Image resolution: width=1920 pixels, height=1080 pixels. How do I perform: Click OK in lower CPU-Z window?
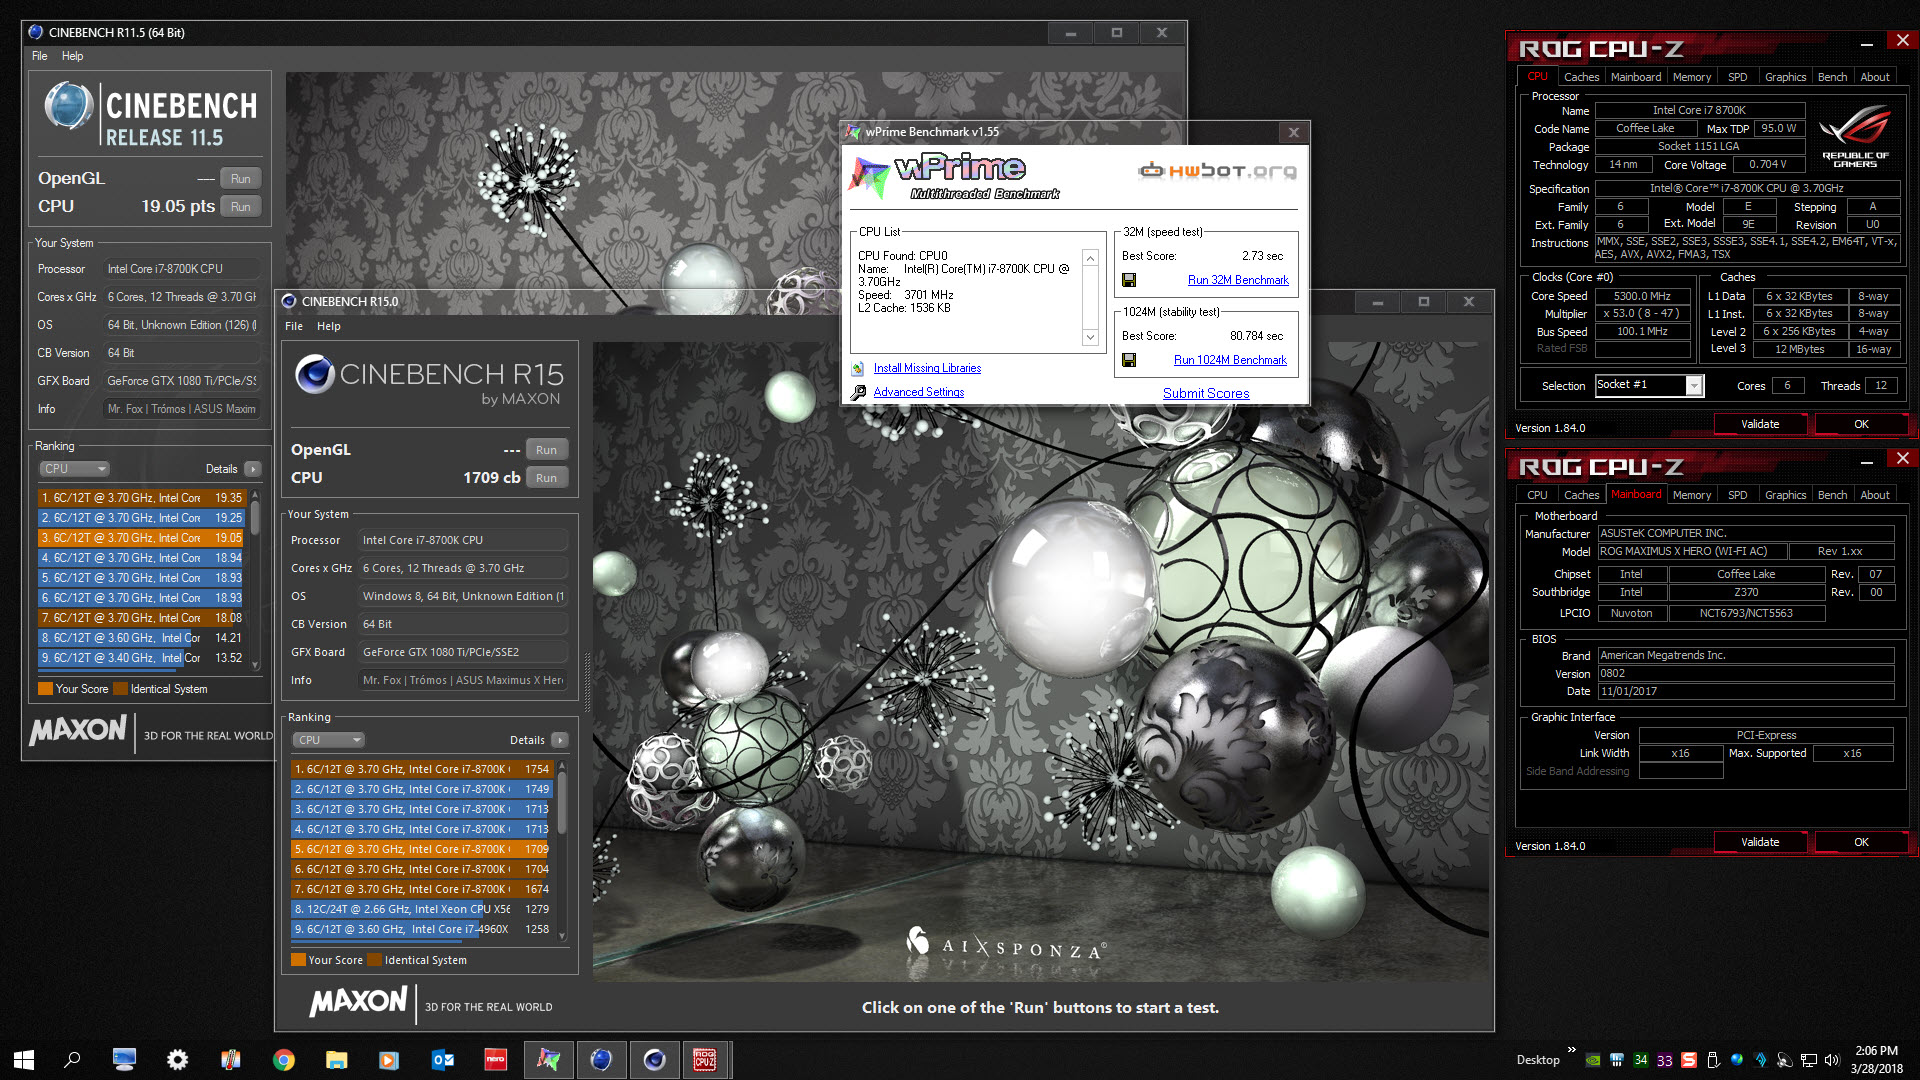[1861, 842]
